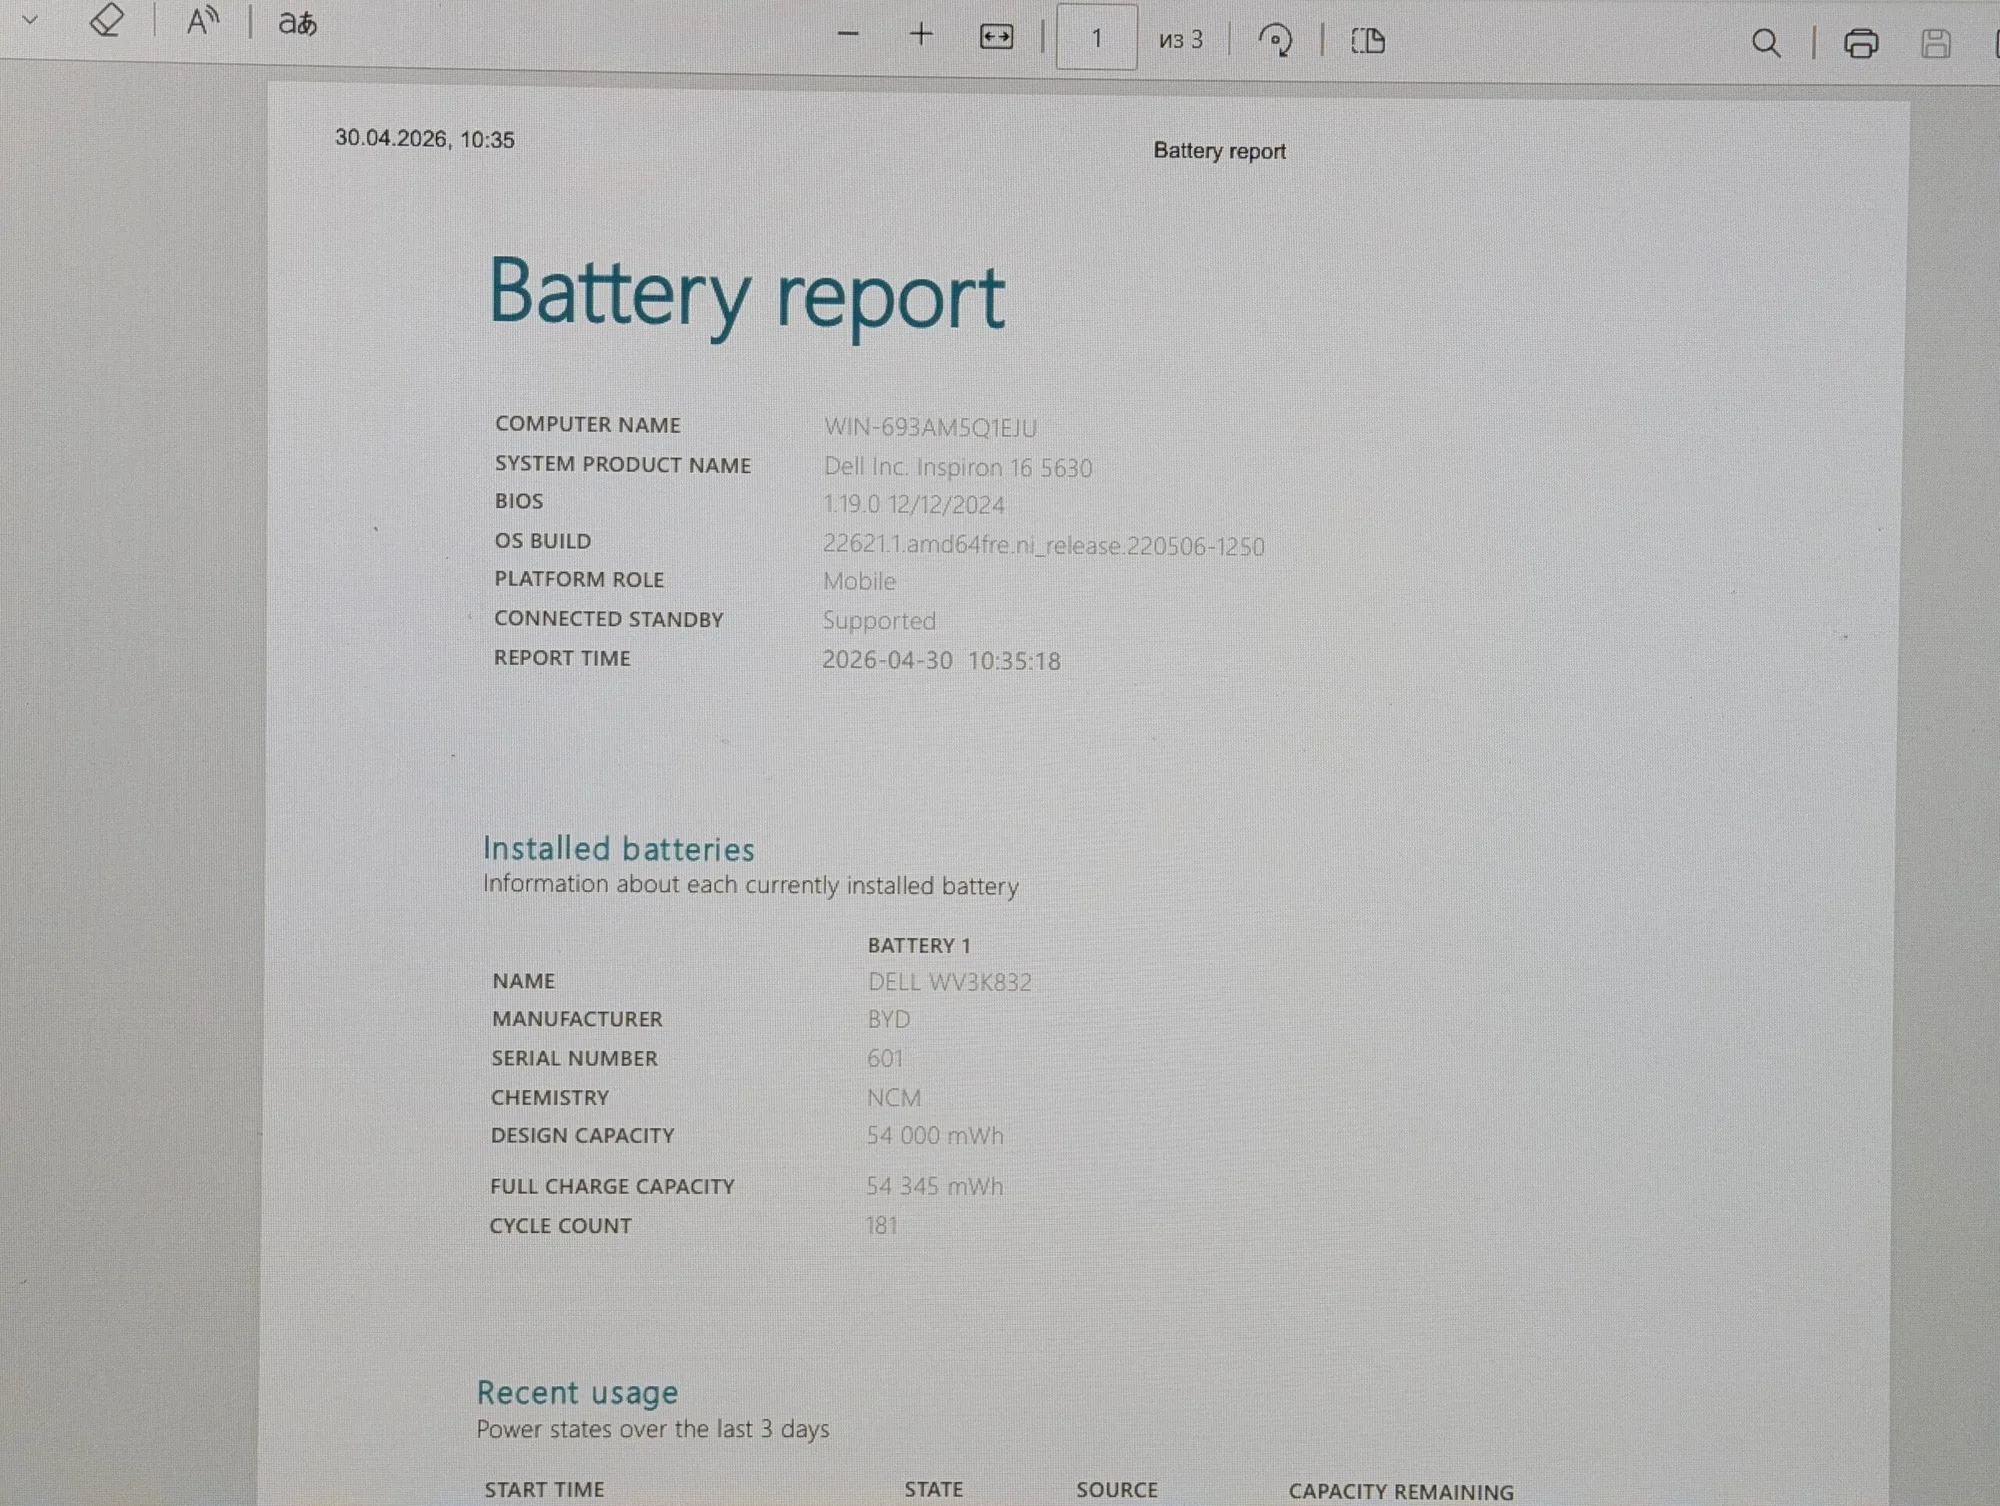Select the BIOS value '1.19.0 12/12/2024'

pos(914,505)
